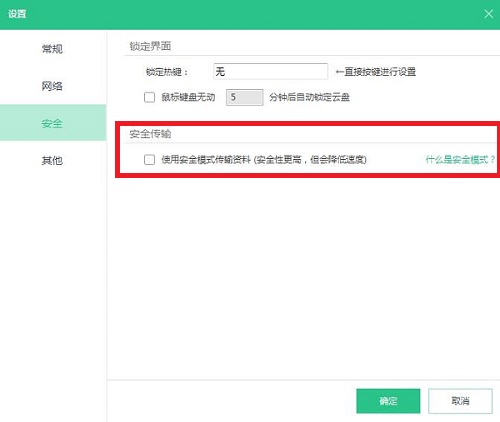Viewport: 500px width, 422px height.
Task: Close the 设置 dialog with the X
Action: (489, 14)
